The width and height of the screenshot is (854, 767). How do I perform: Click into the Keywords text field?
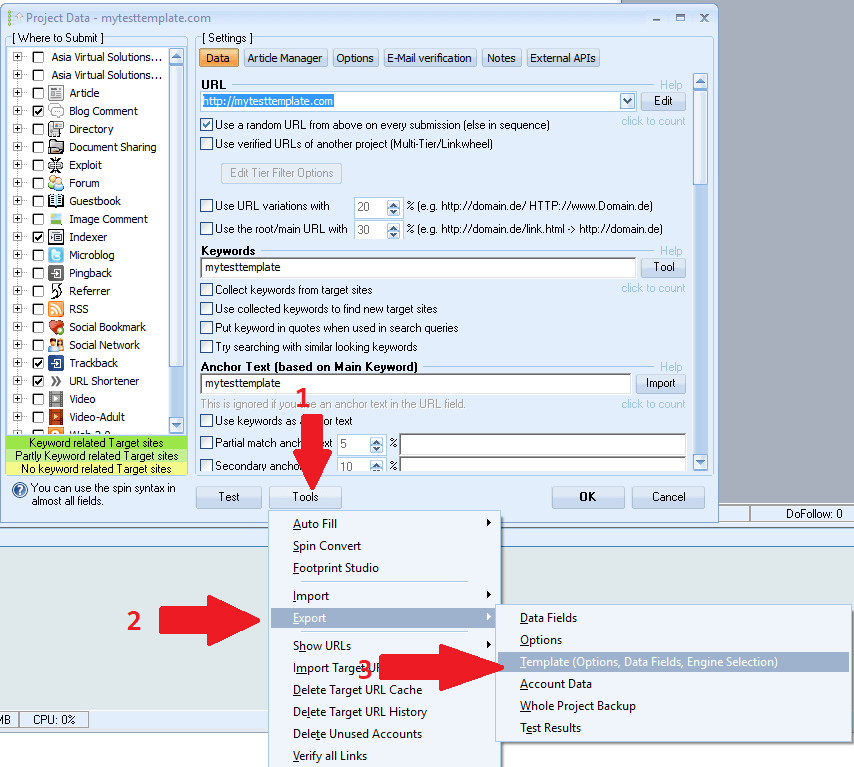pyautogui.click(x=418, y=268)
